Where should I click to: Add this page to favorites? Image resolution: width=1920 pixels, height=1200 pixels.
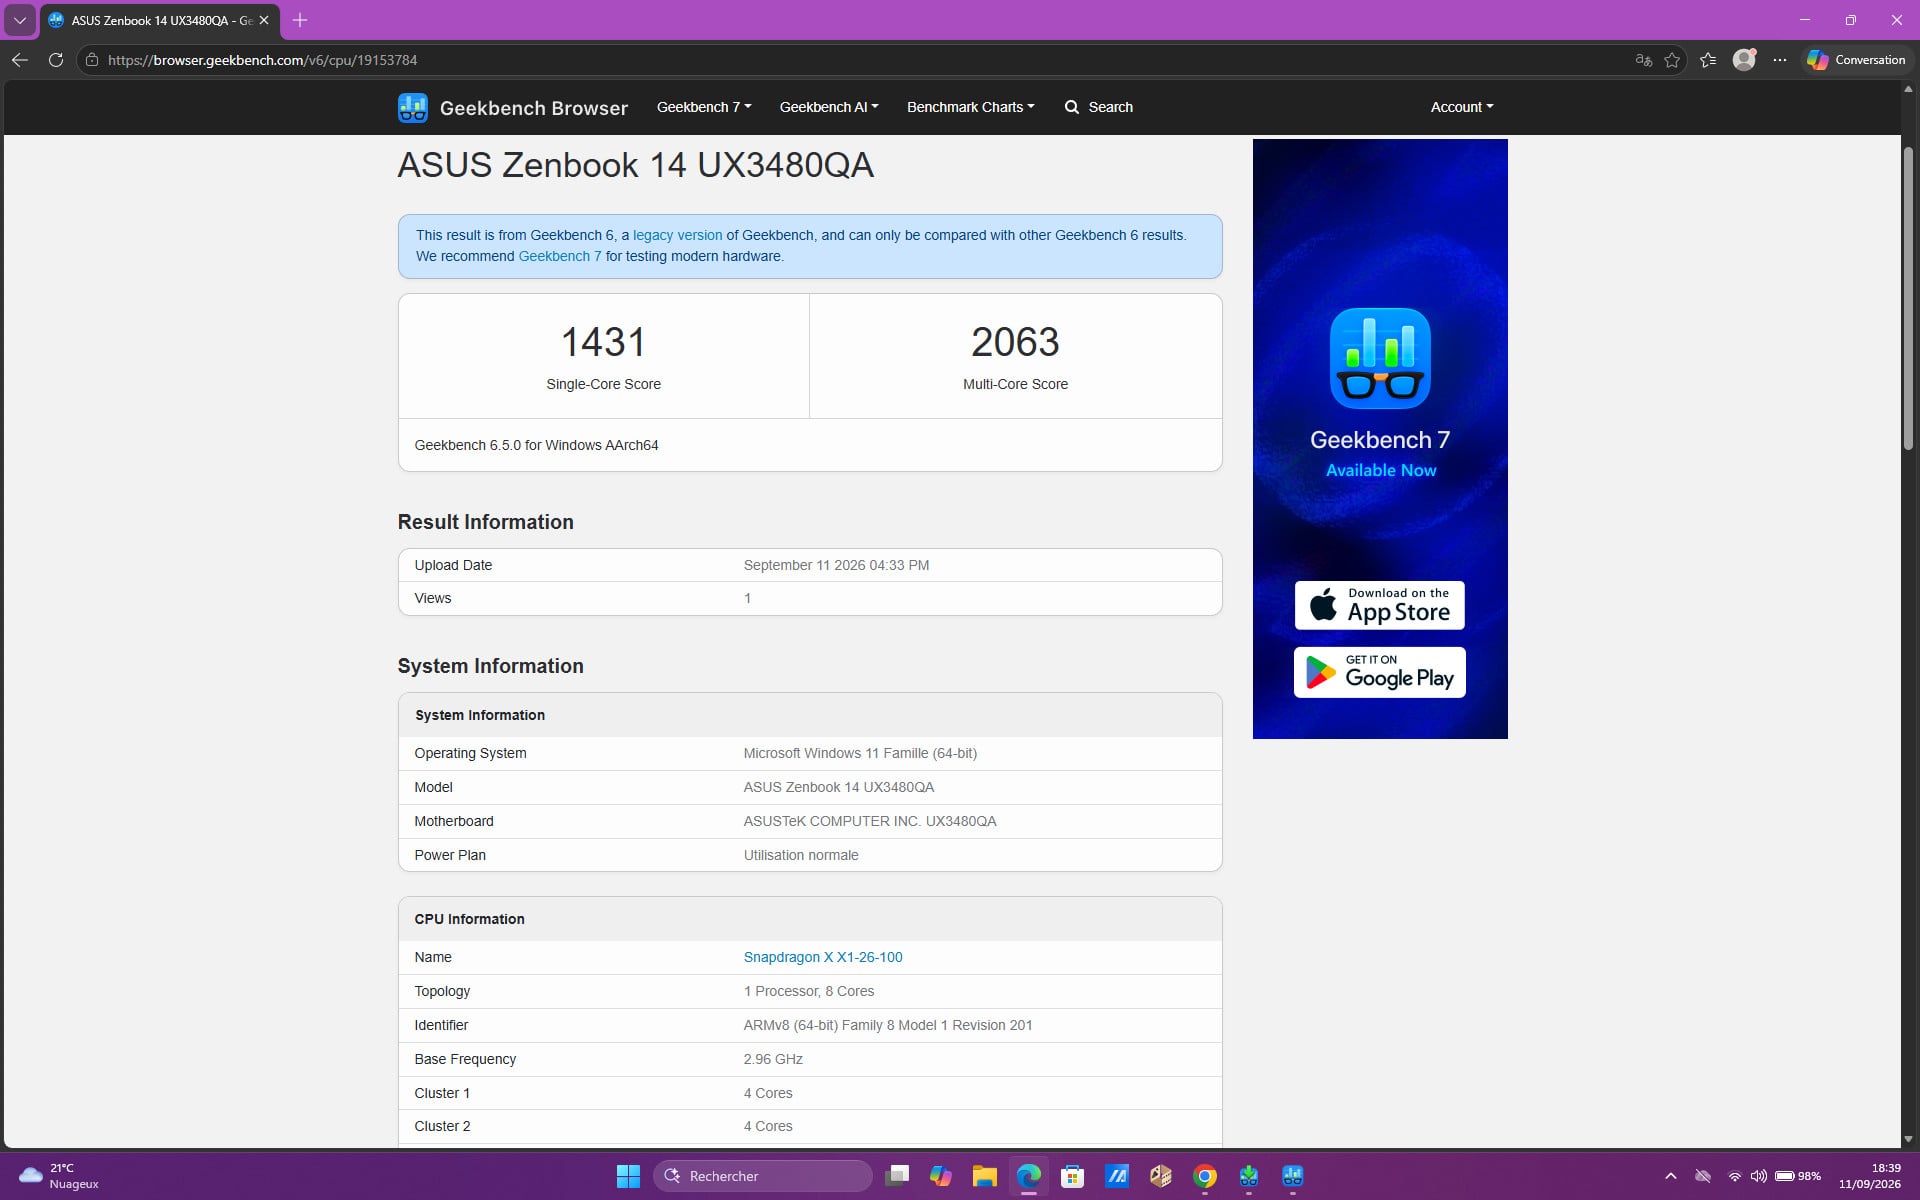1672,60
